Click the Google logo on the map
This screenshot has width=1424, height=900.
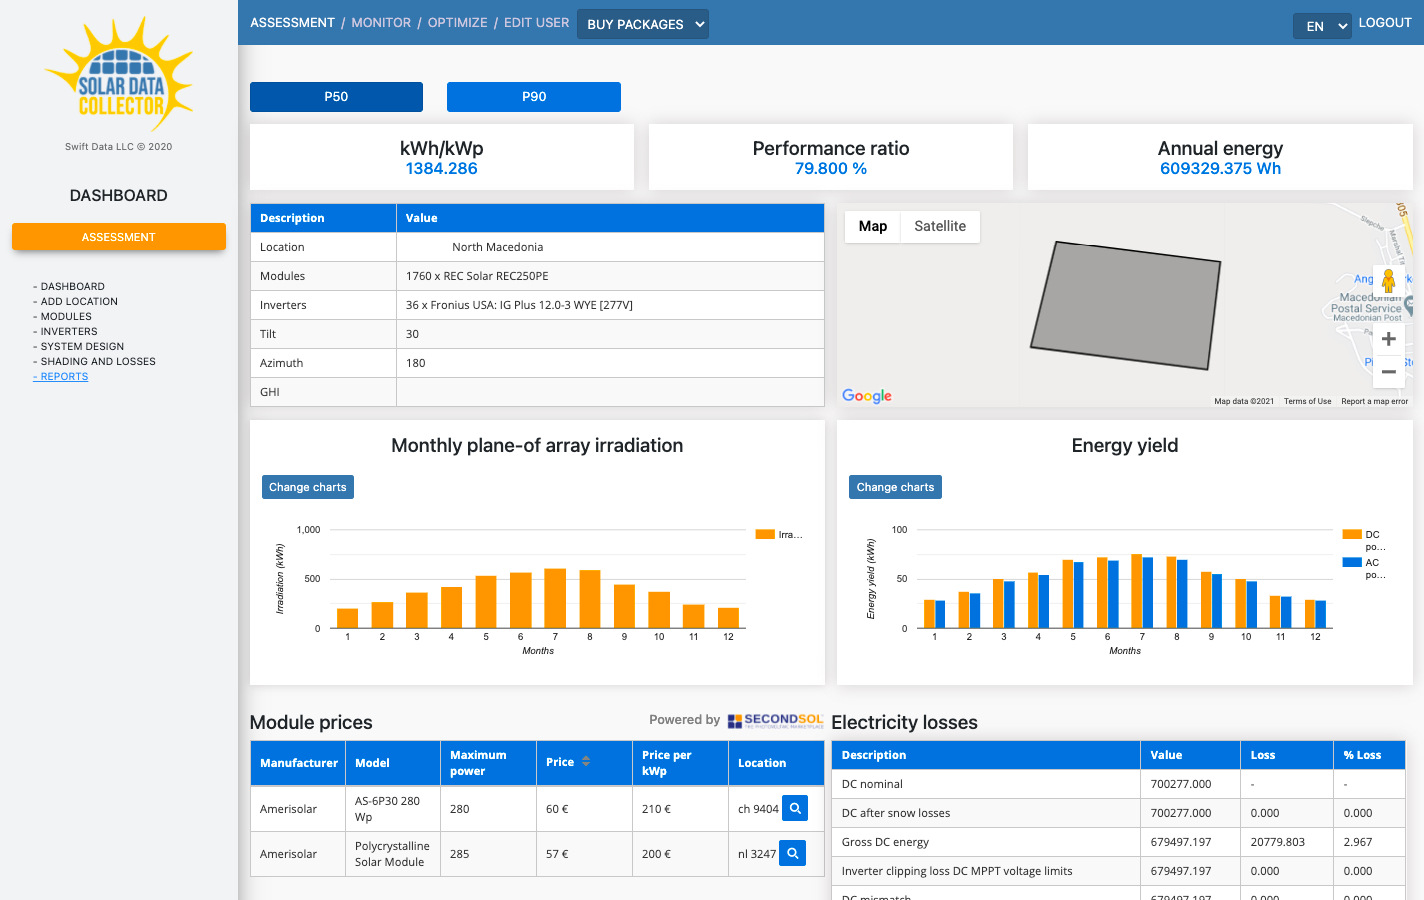(x=866, y=396)
